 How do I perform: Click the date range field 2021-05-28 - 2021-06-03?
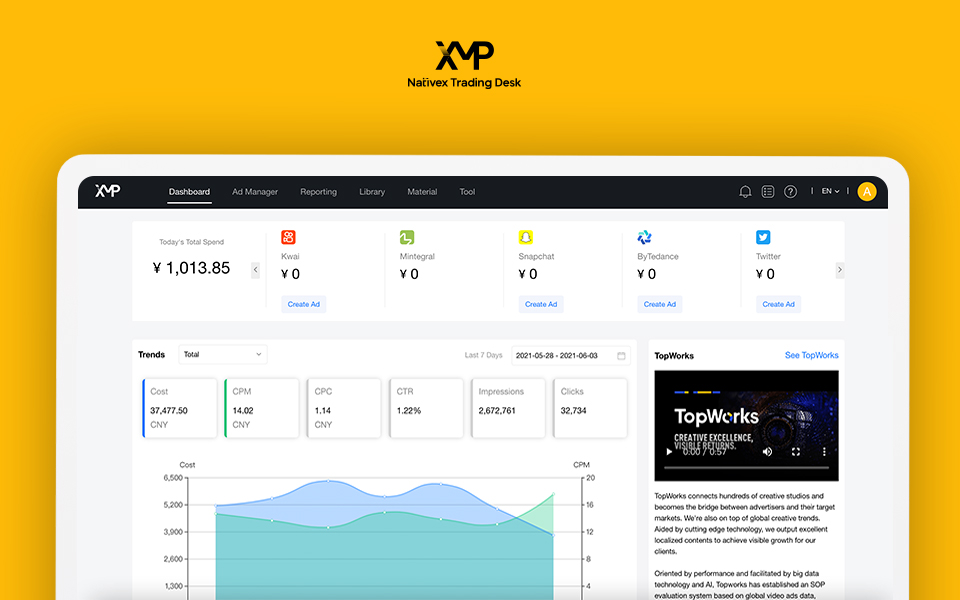click(571, 356)
